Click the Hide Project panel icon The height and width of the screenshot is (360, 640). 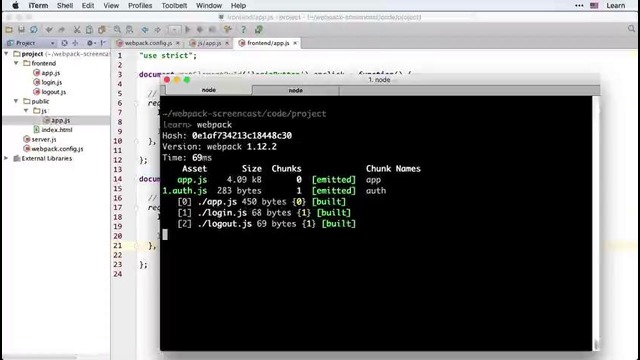103,43
